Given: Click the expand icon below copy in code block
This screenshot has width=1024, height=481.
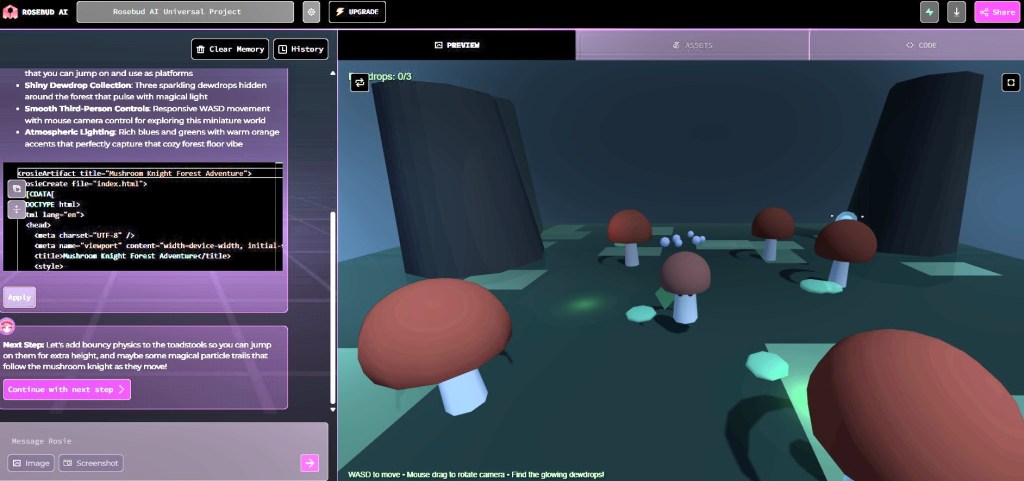Looking at the screenshot, I should point(17,209).
